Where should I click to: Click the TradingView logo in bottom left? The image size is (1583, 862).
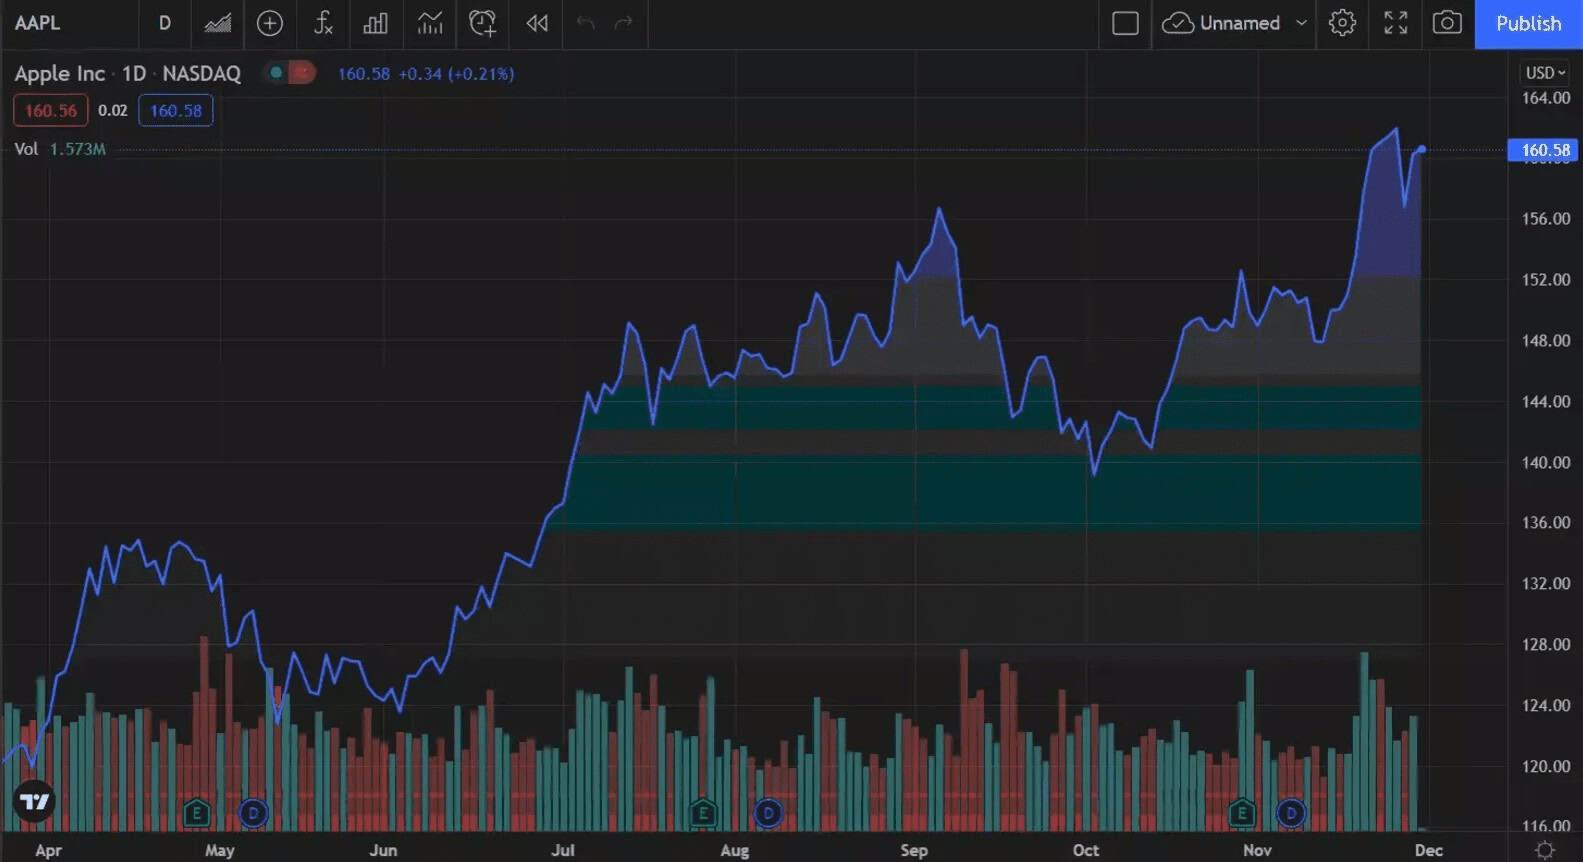34,802
